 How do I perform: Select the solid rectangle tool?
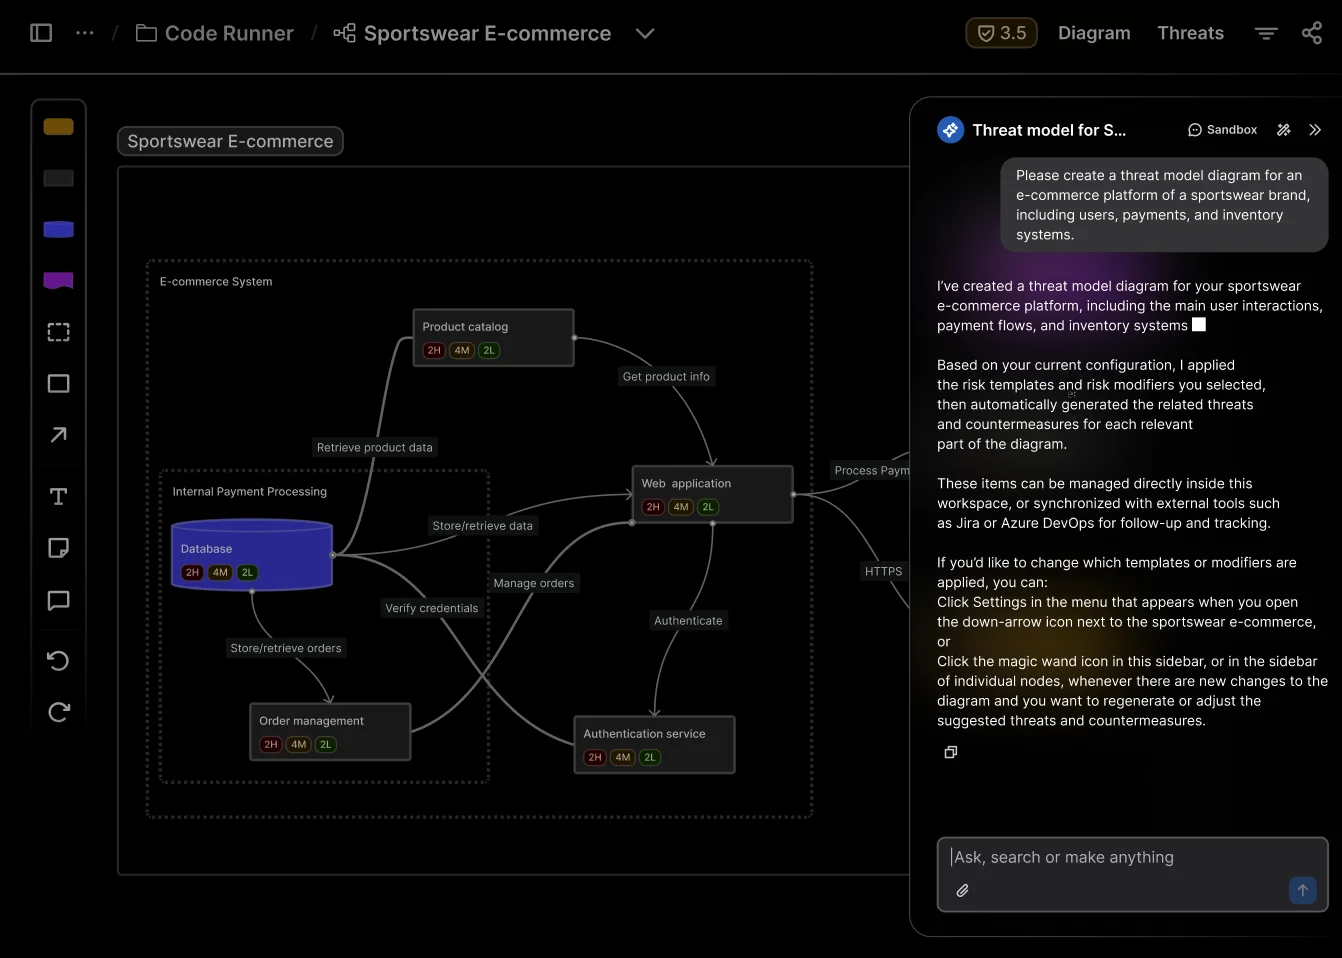59,384
